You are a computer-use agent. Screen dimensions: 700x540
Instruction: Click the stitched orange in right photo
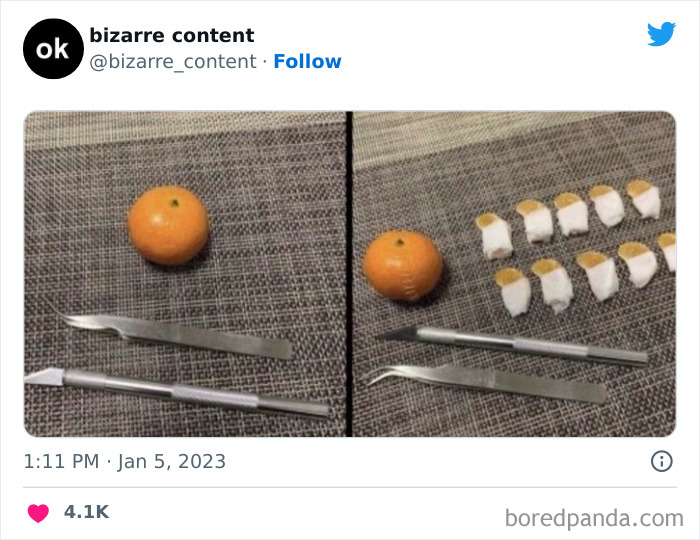pos(402,265)
